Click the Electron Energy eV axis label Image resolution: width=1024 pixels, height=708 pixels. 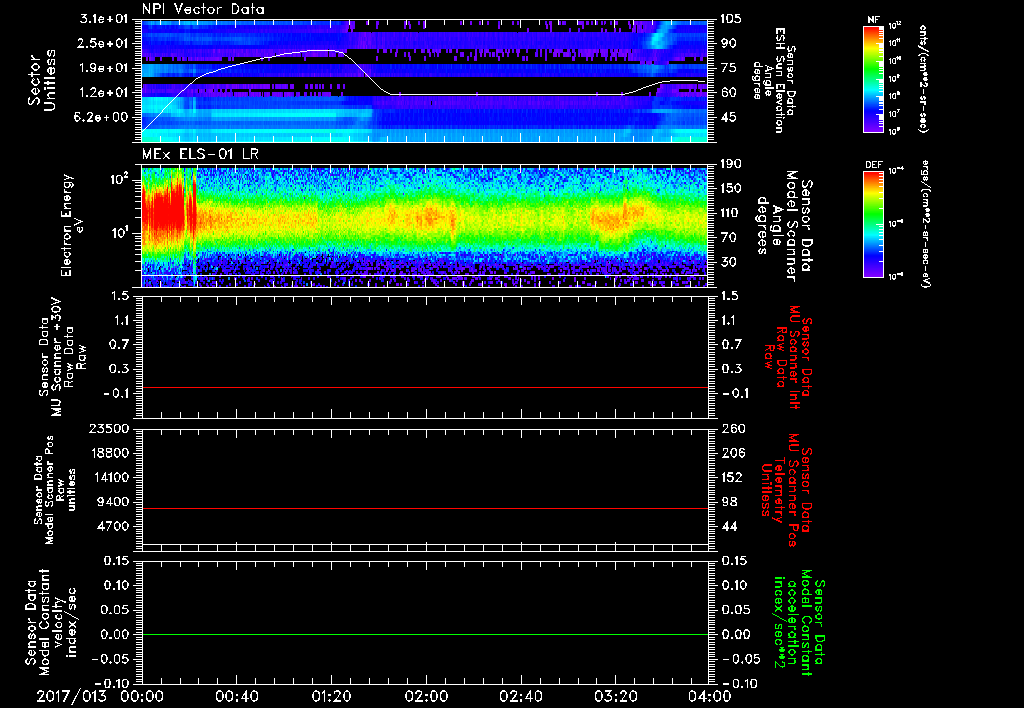74,225
